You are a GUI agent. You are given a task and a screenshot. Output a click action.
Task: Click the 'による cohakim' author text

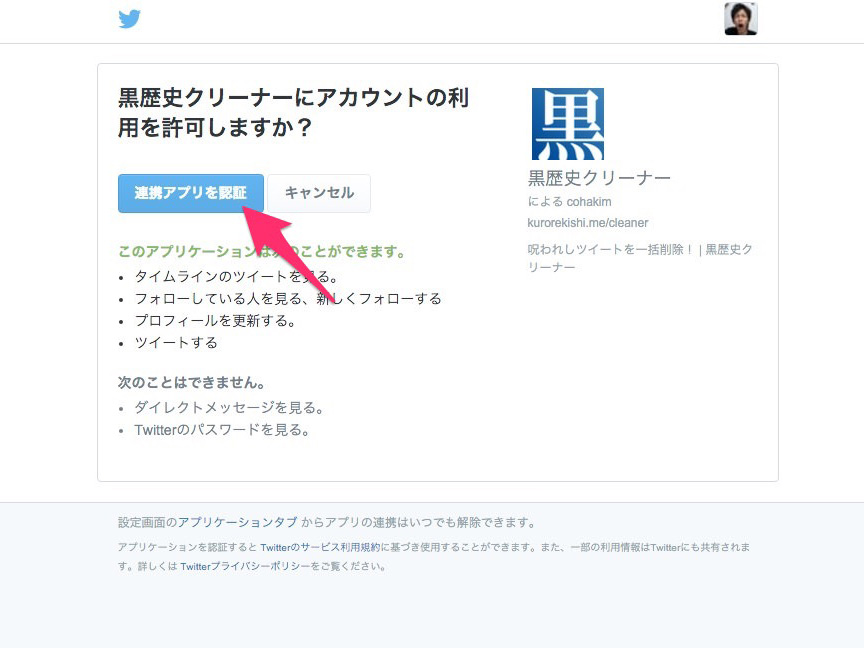(x=569, y=202)
